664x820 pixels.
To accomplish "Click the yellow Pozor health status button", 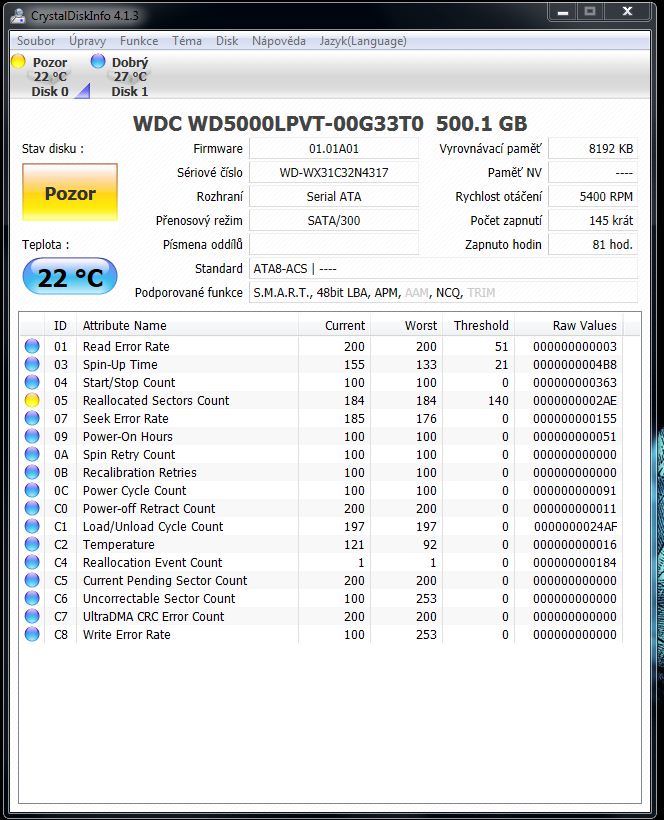I will 70,192.
